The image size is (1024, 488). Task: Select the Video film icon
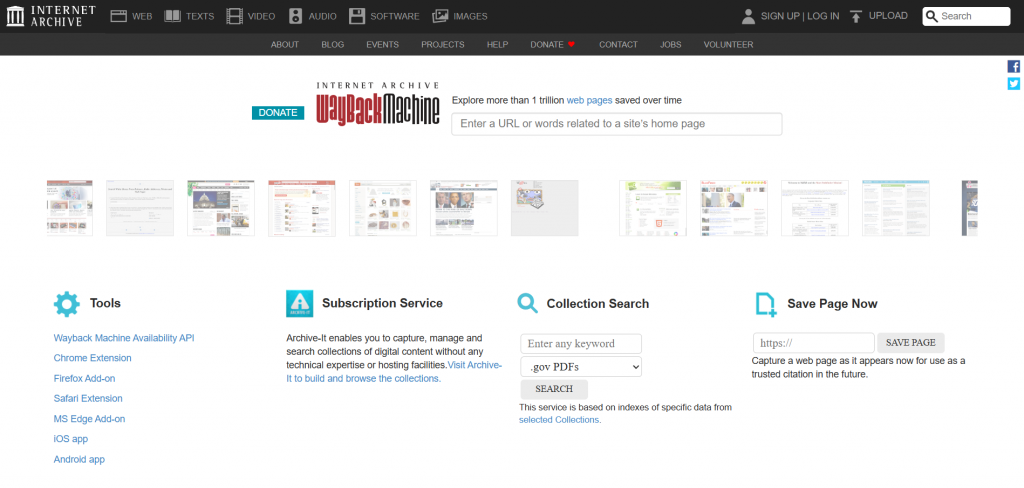[x=234, y=16]
